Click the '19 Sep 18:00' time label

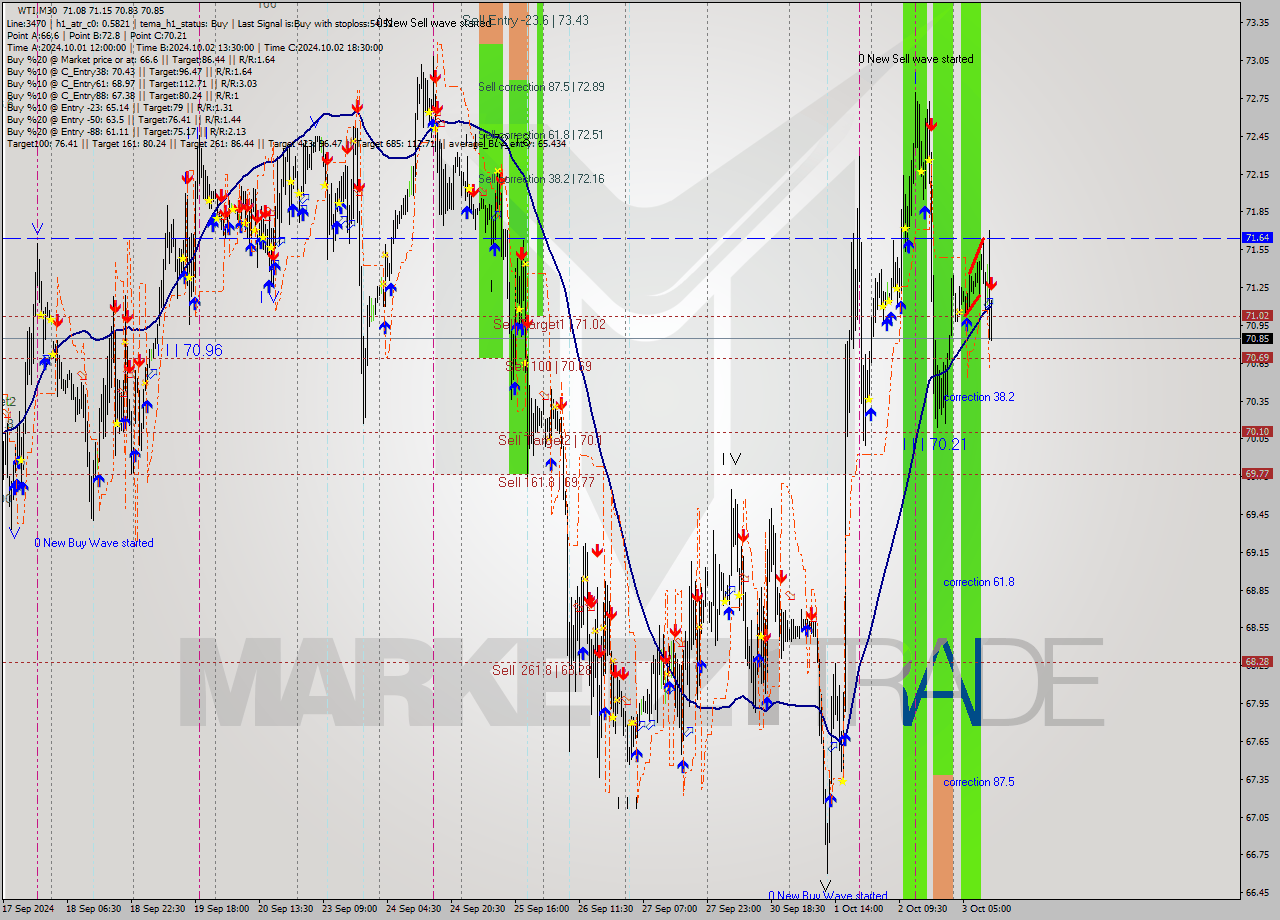click(x=221, y=909)
